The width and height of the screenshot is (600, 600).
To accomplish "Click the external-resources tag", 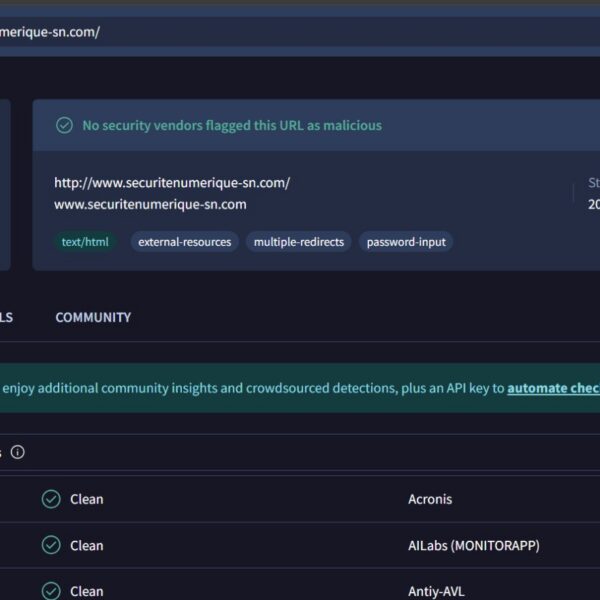I will pyautogui.click(x=184, y=242).
